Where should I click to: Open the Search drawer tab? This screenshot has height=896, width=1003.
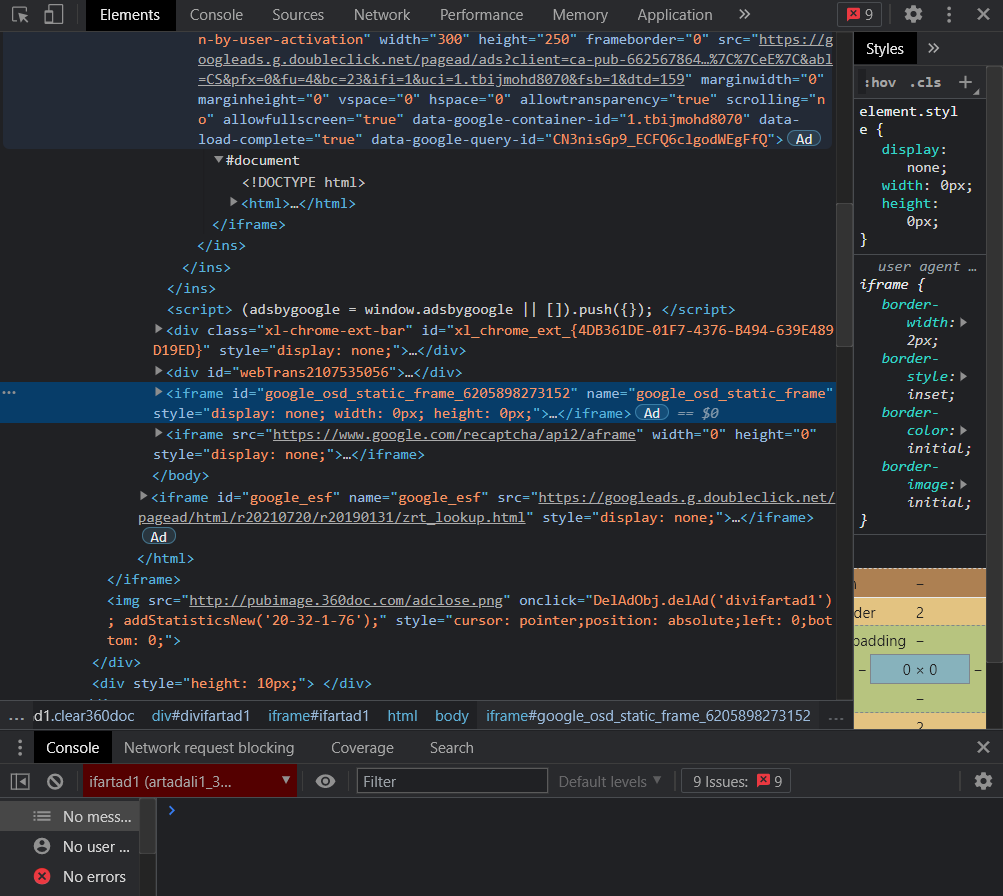452,748
